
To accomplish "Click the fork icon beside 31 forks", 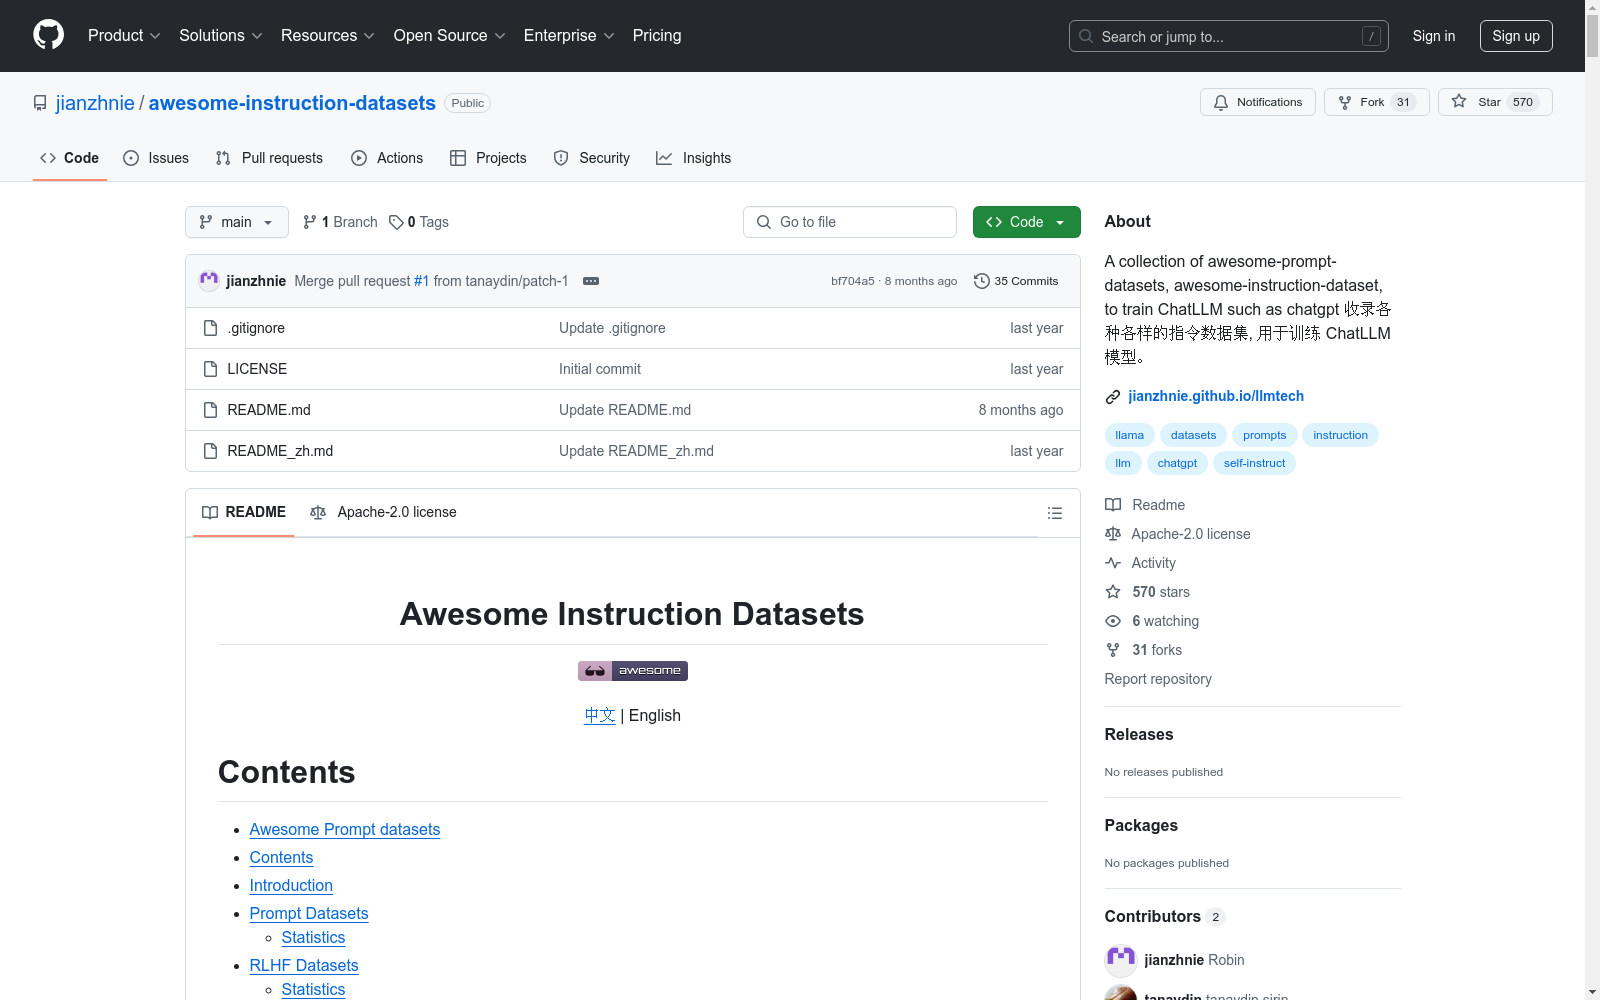I will coord(1113,650).
